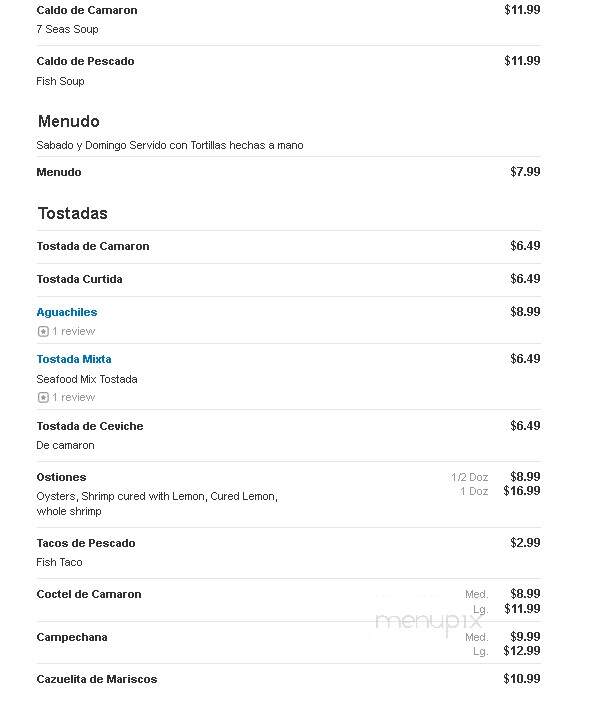Open the Tostada Mixta link
The width and height of the screenshot is (608, 704).
(x=74, y=359)
